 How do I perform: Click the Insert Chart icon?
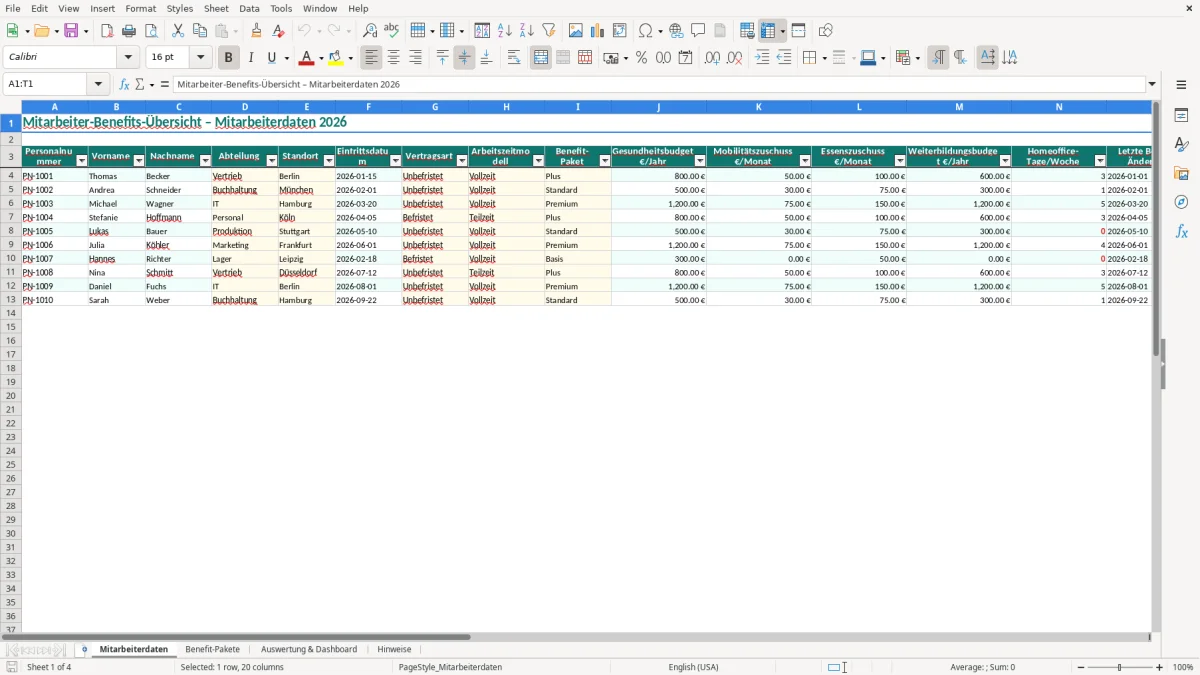pos(597,31)
